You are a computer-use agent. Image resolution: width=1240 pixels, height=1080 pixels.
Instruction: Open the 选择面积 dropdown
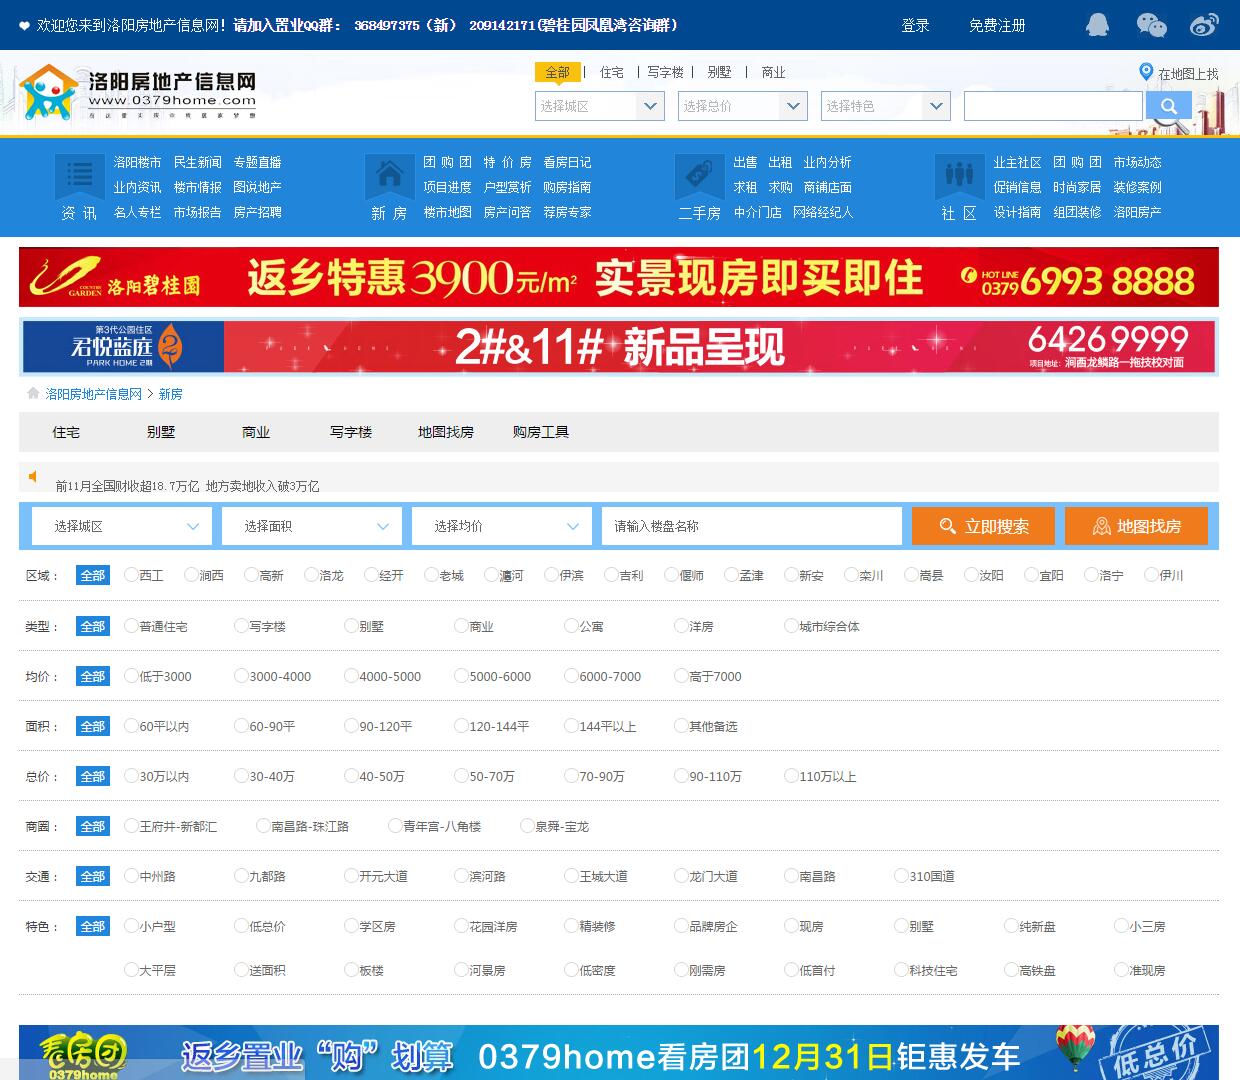pyautogui.click(x=311, y=526)
